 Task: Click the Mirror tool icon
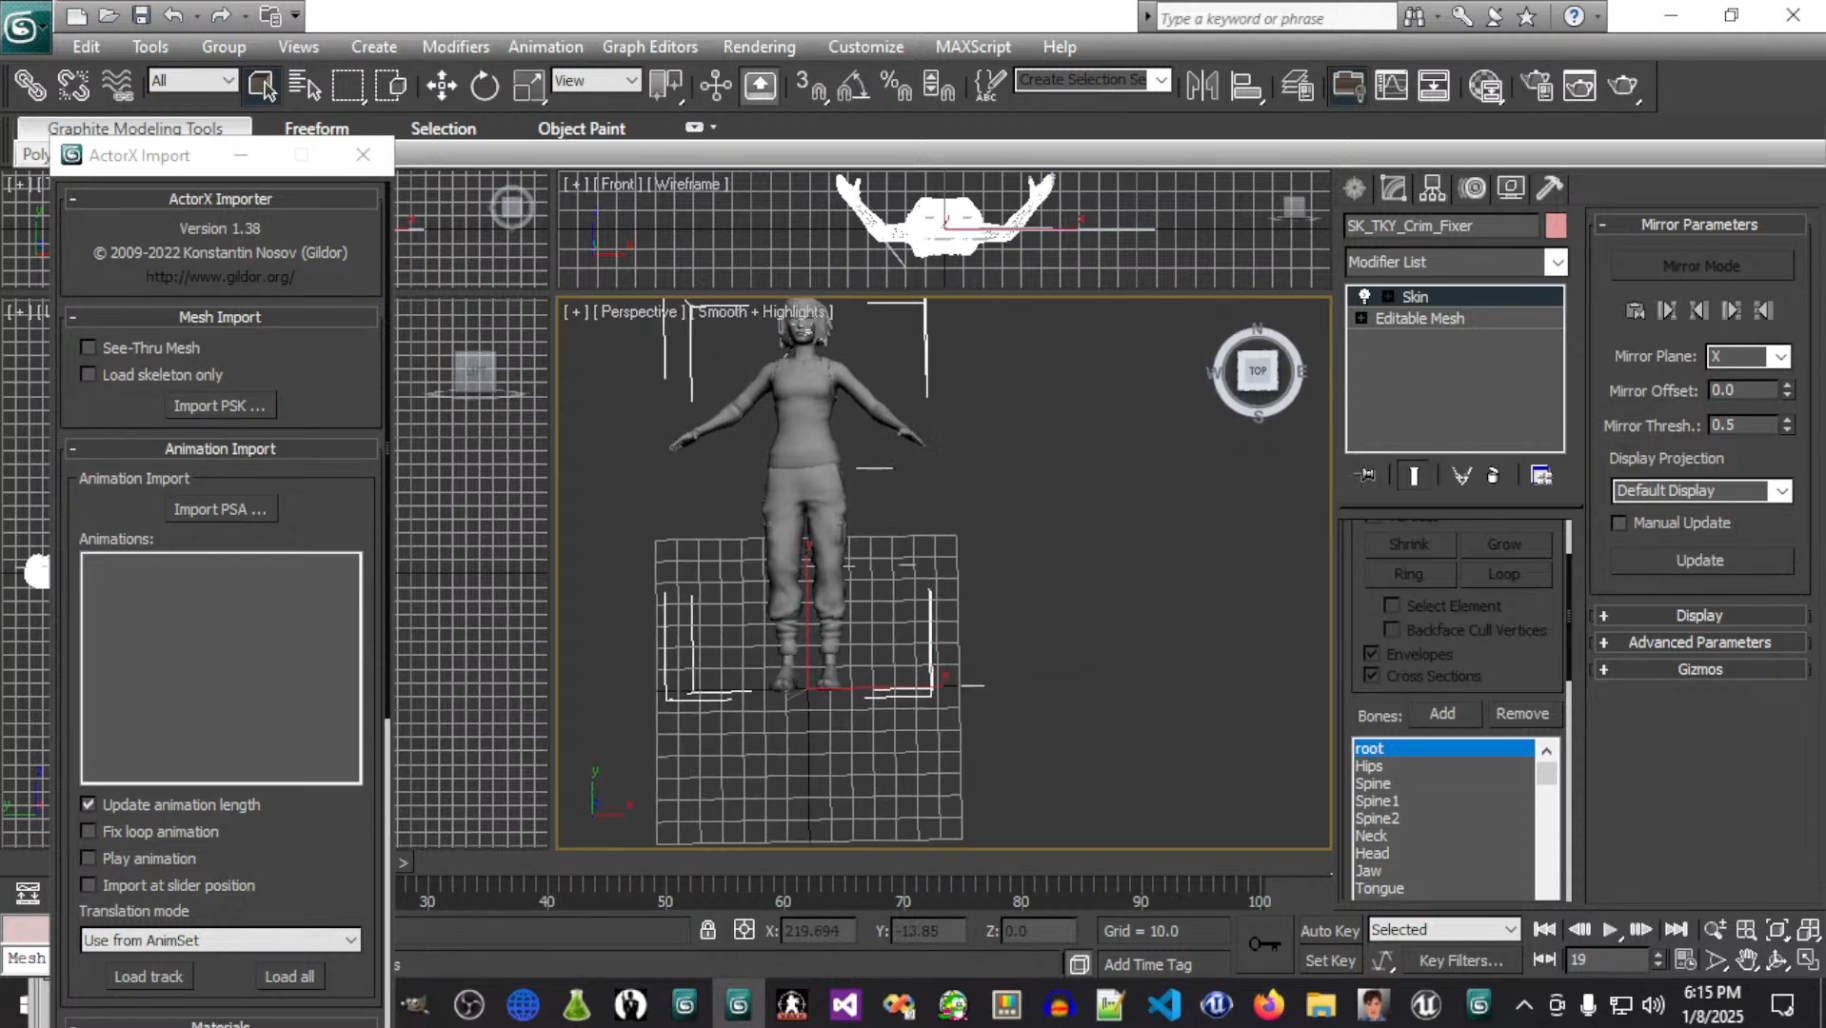[x=1202, y=86]
